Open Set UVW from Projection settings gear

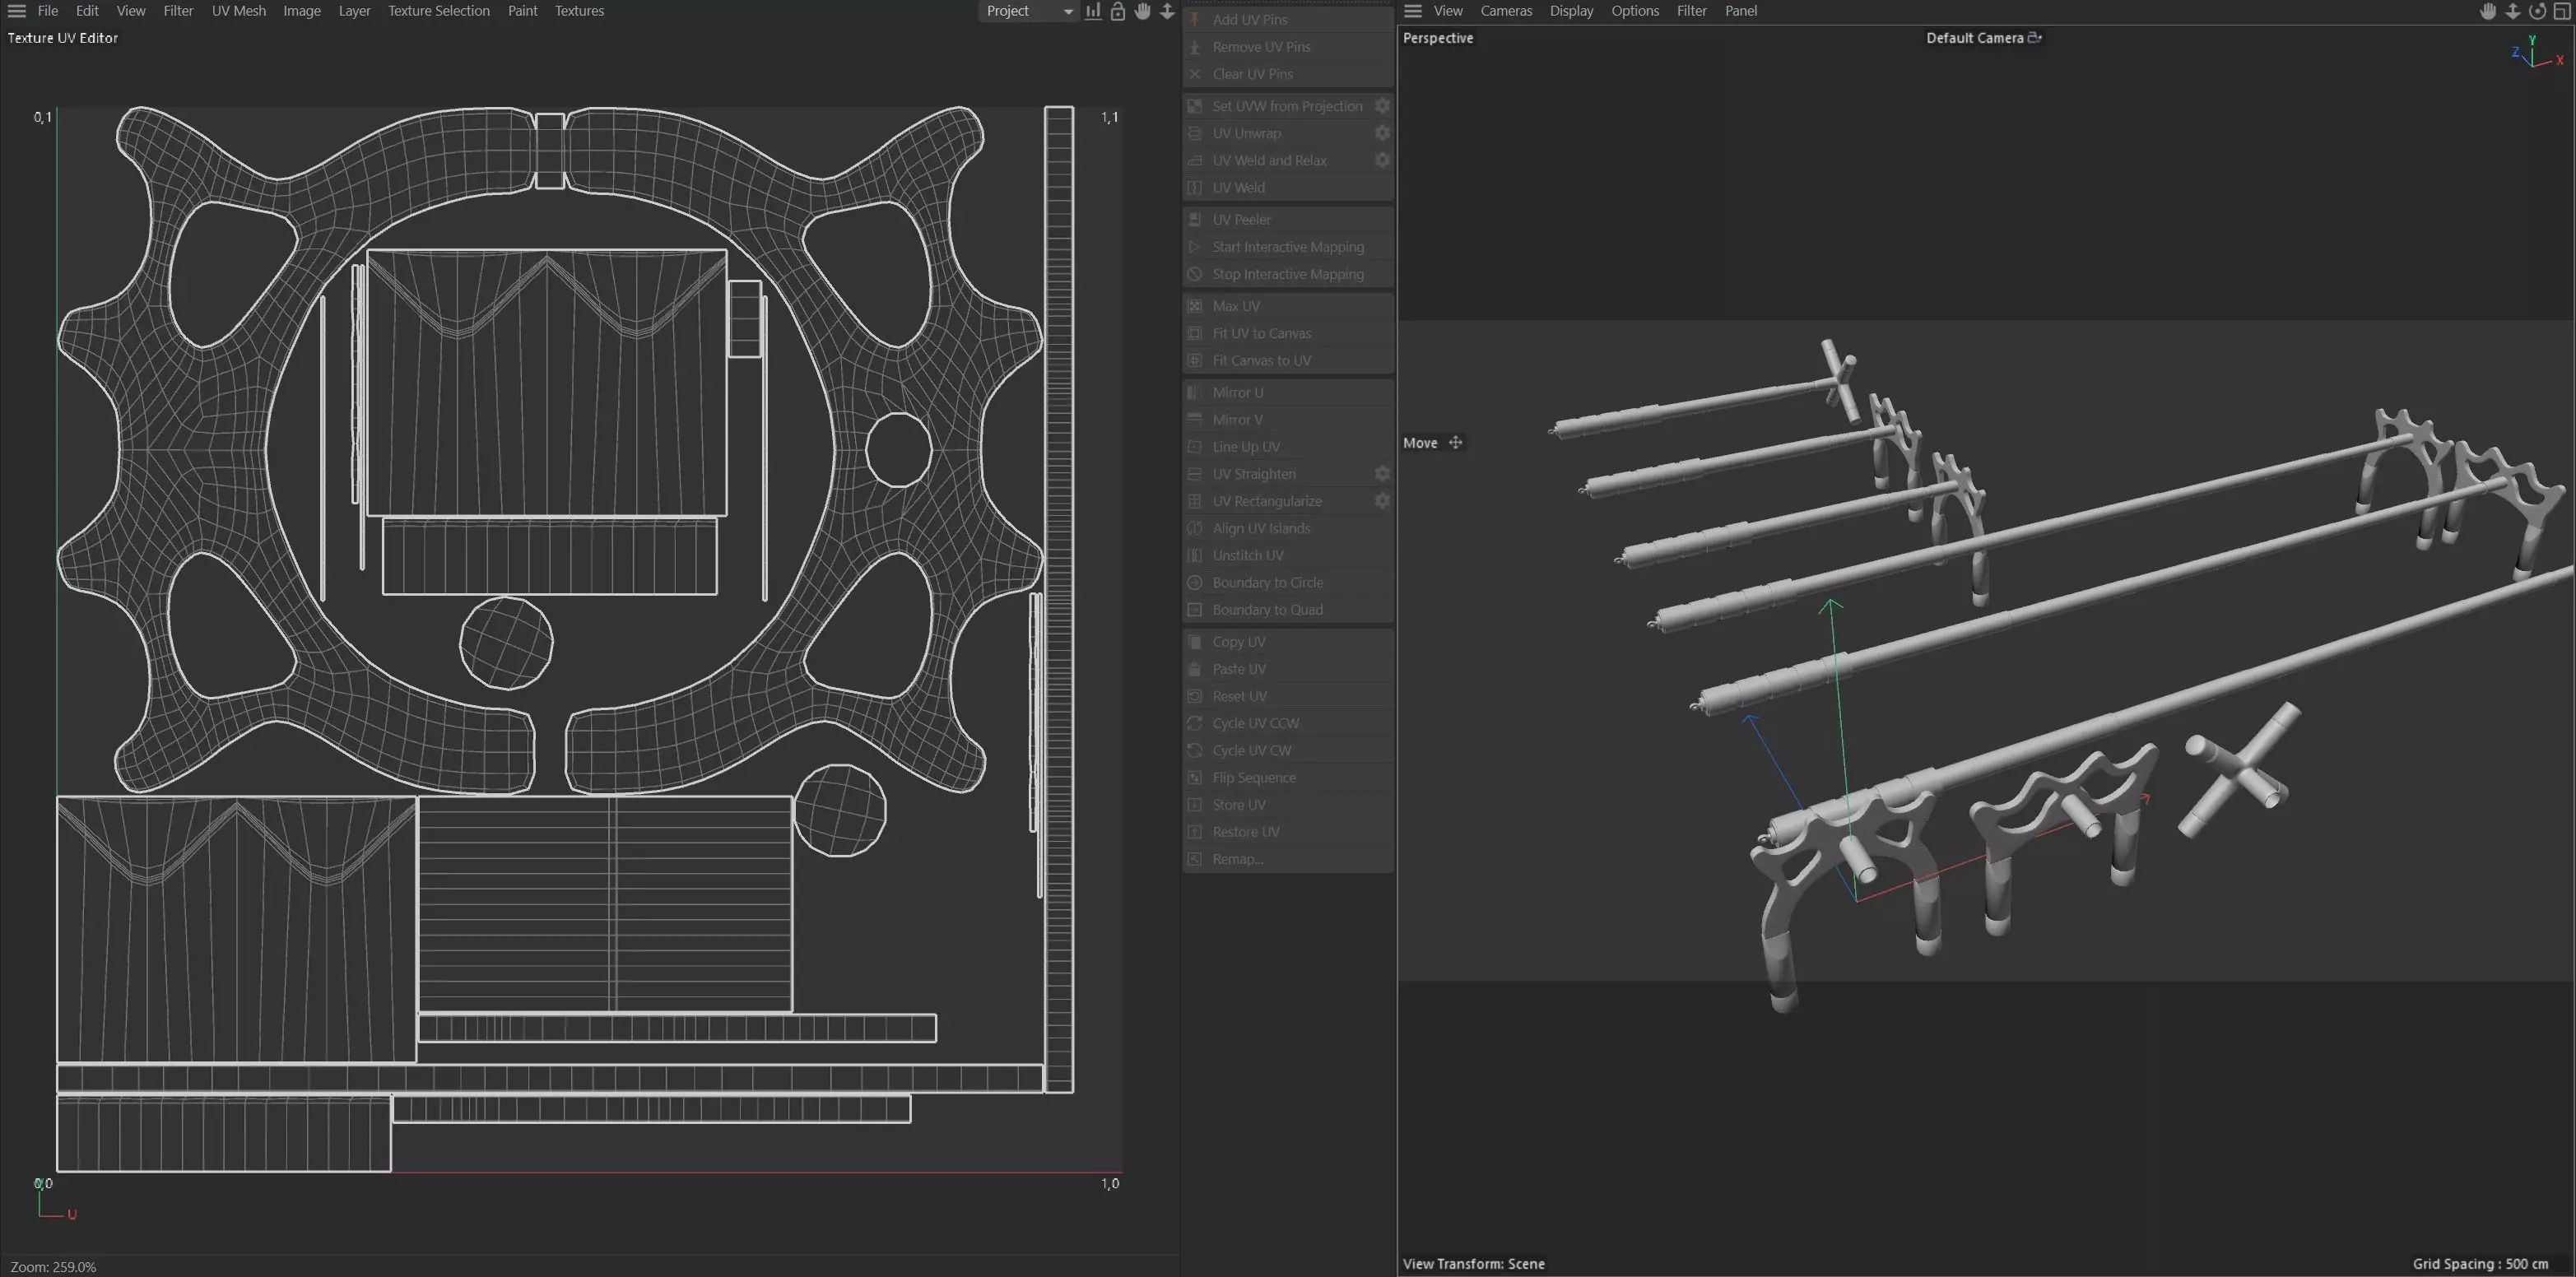coord(1382,106)
